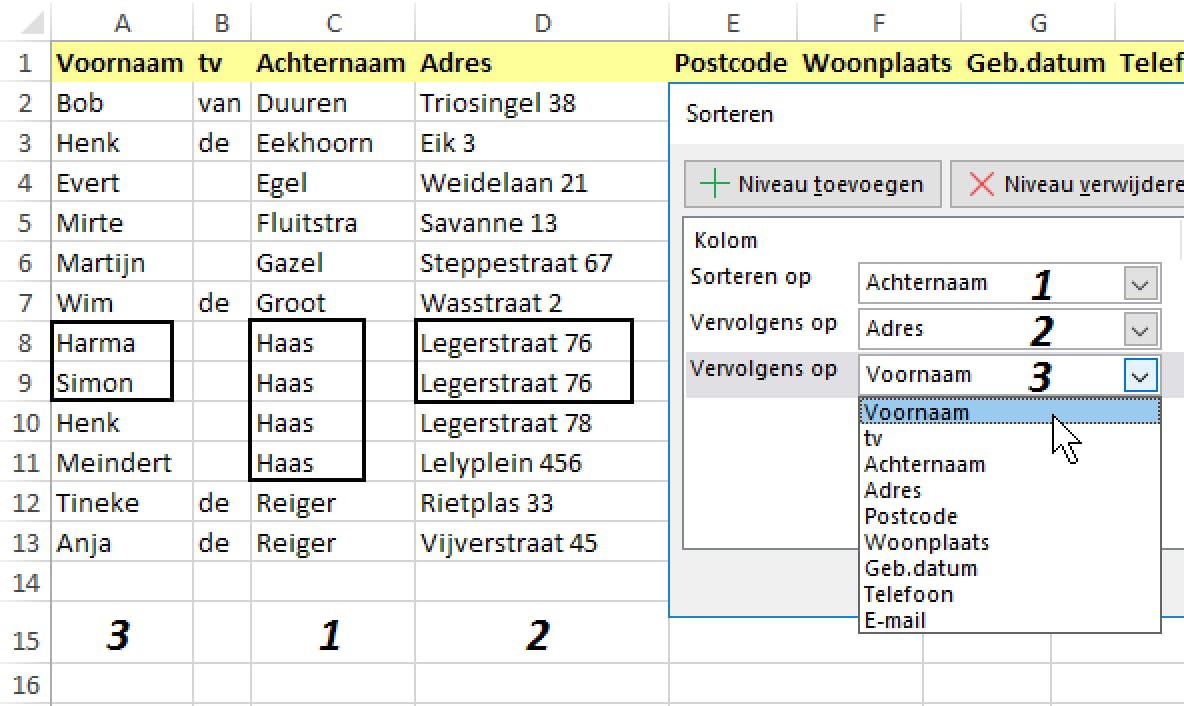Expand the Achternaam sort dropdown arrow

(x=1139, y=284)
